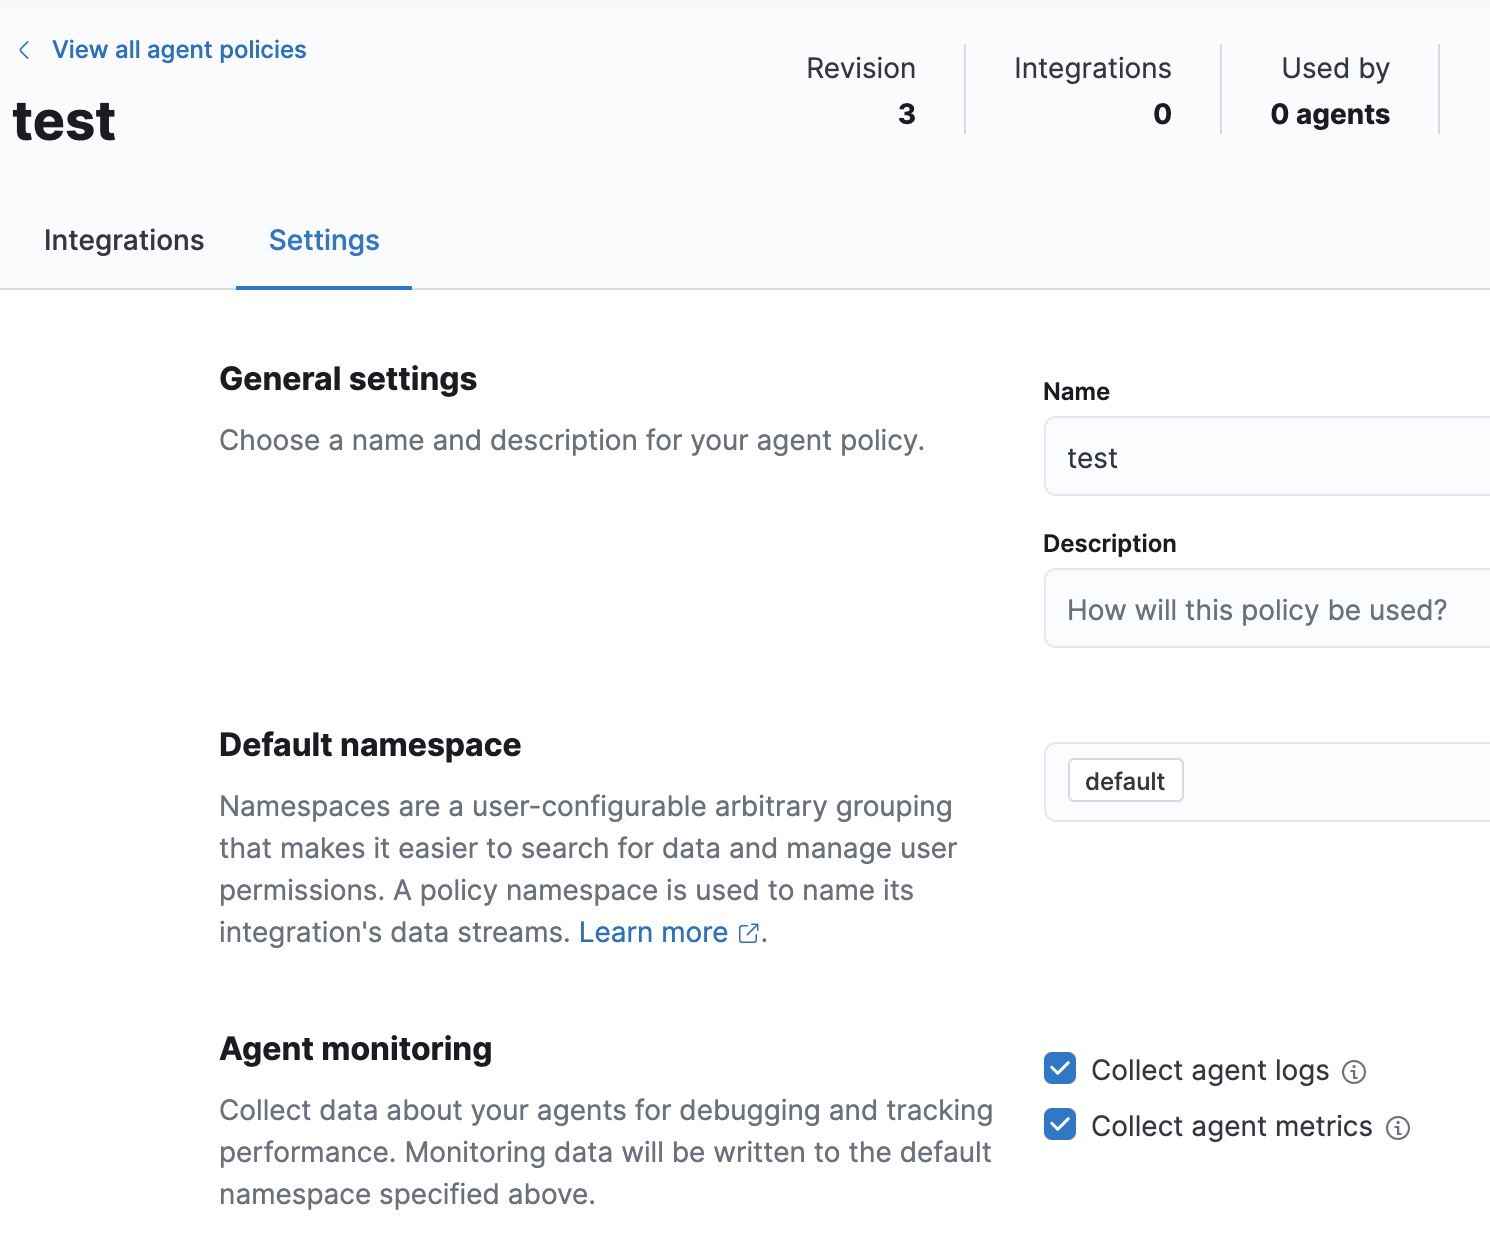Click the Agent monitoring section heading
The width and height of the screenshot is (1490, 1260).
pyautogui.click(x=355, y=1049)
